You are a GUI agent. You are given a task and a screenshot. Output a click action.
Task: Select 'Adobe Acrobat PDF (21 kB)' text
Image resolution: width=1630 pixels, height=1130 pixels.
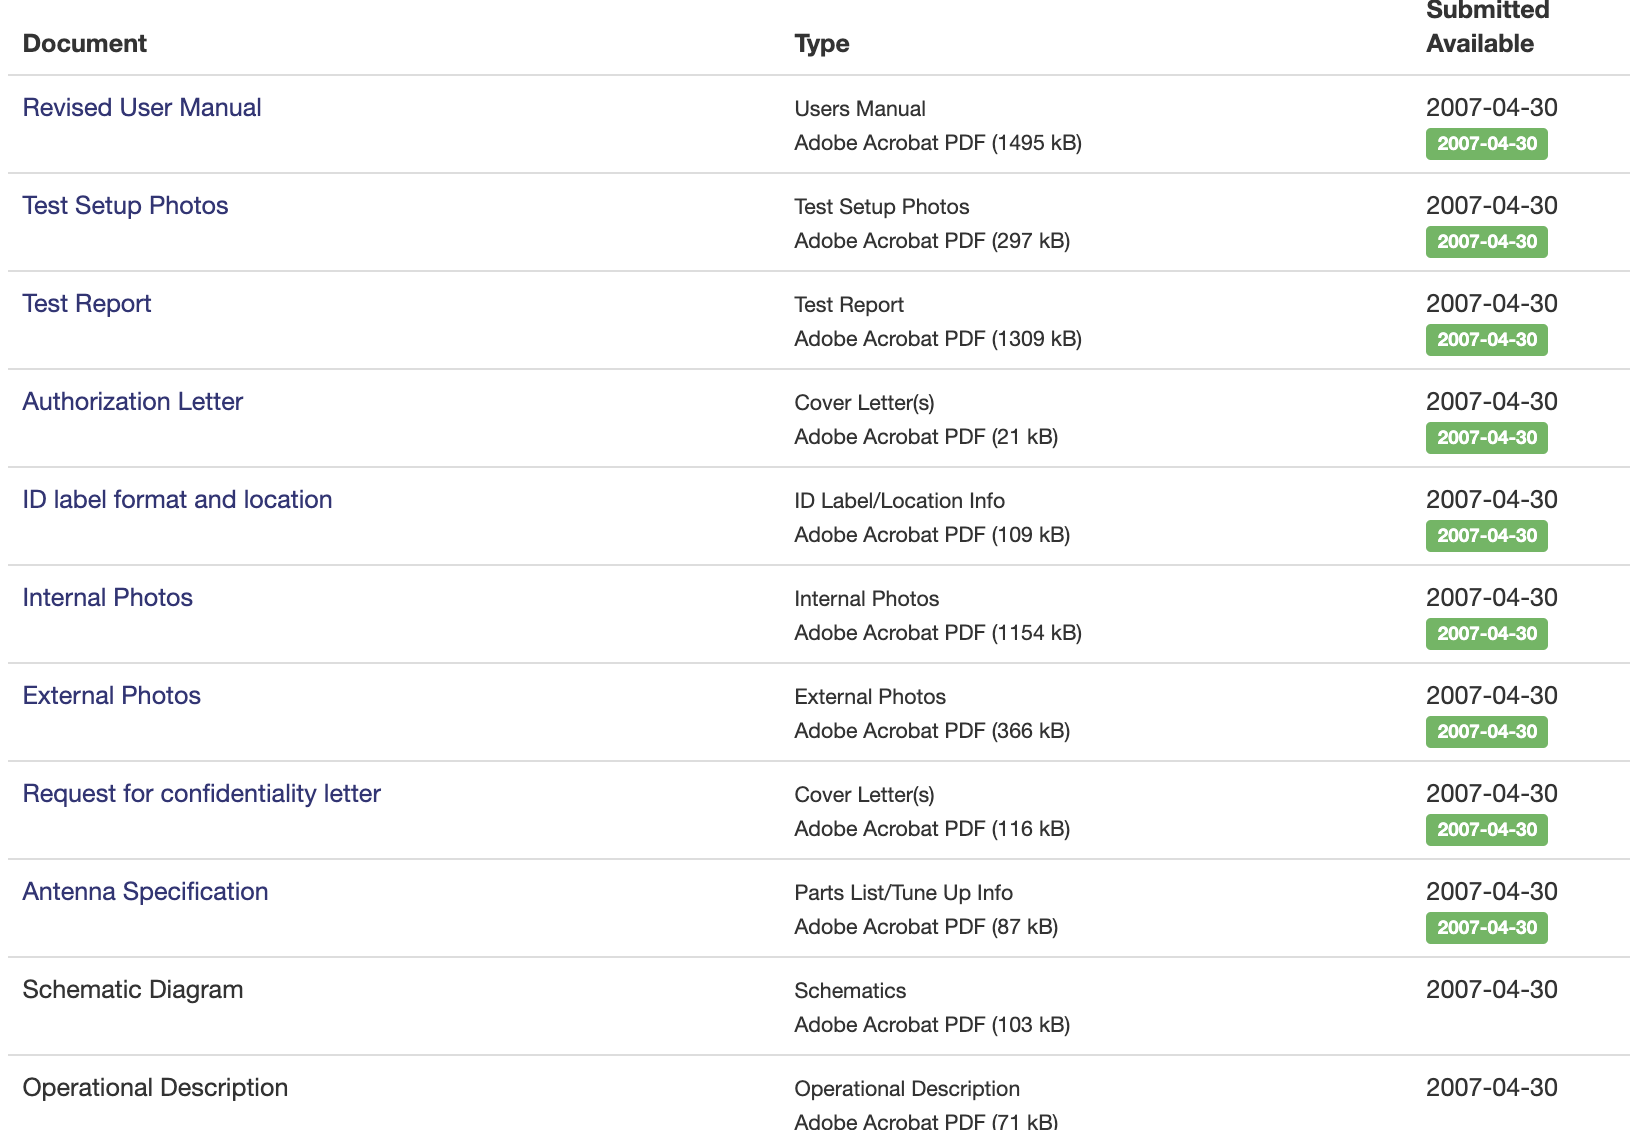(x=926, y=436)
